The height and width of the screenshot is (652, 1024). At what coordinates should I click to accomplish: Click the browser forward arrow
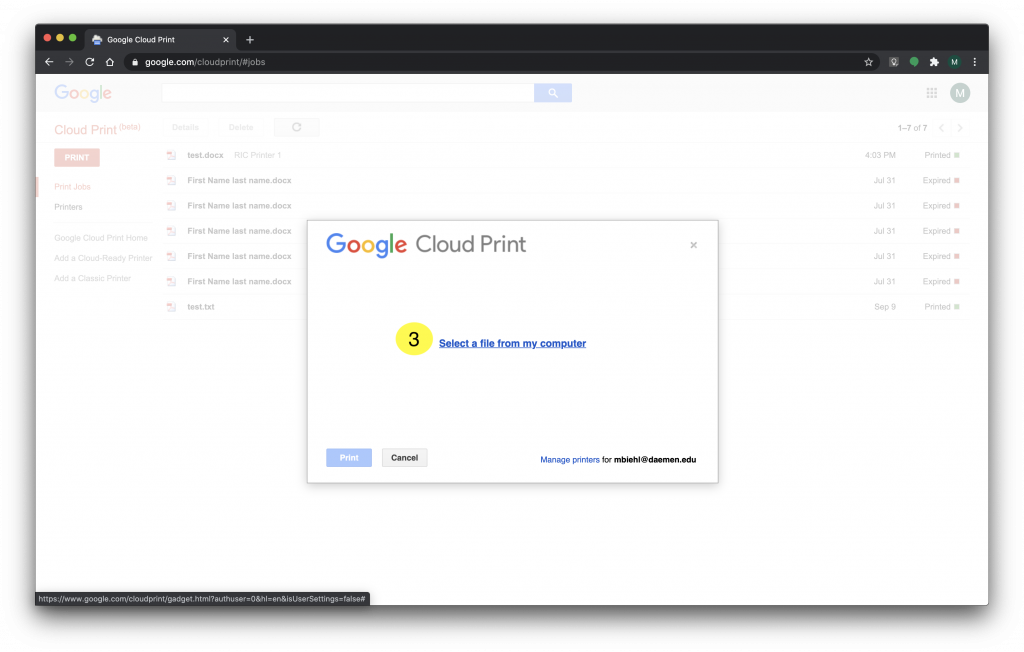click(x=69, y=62)
